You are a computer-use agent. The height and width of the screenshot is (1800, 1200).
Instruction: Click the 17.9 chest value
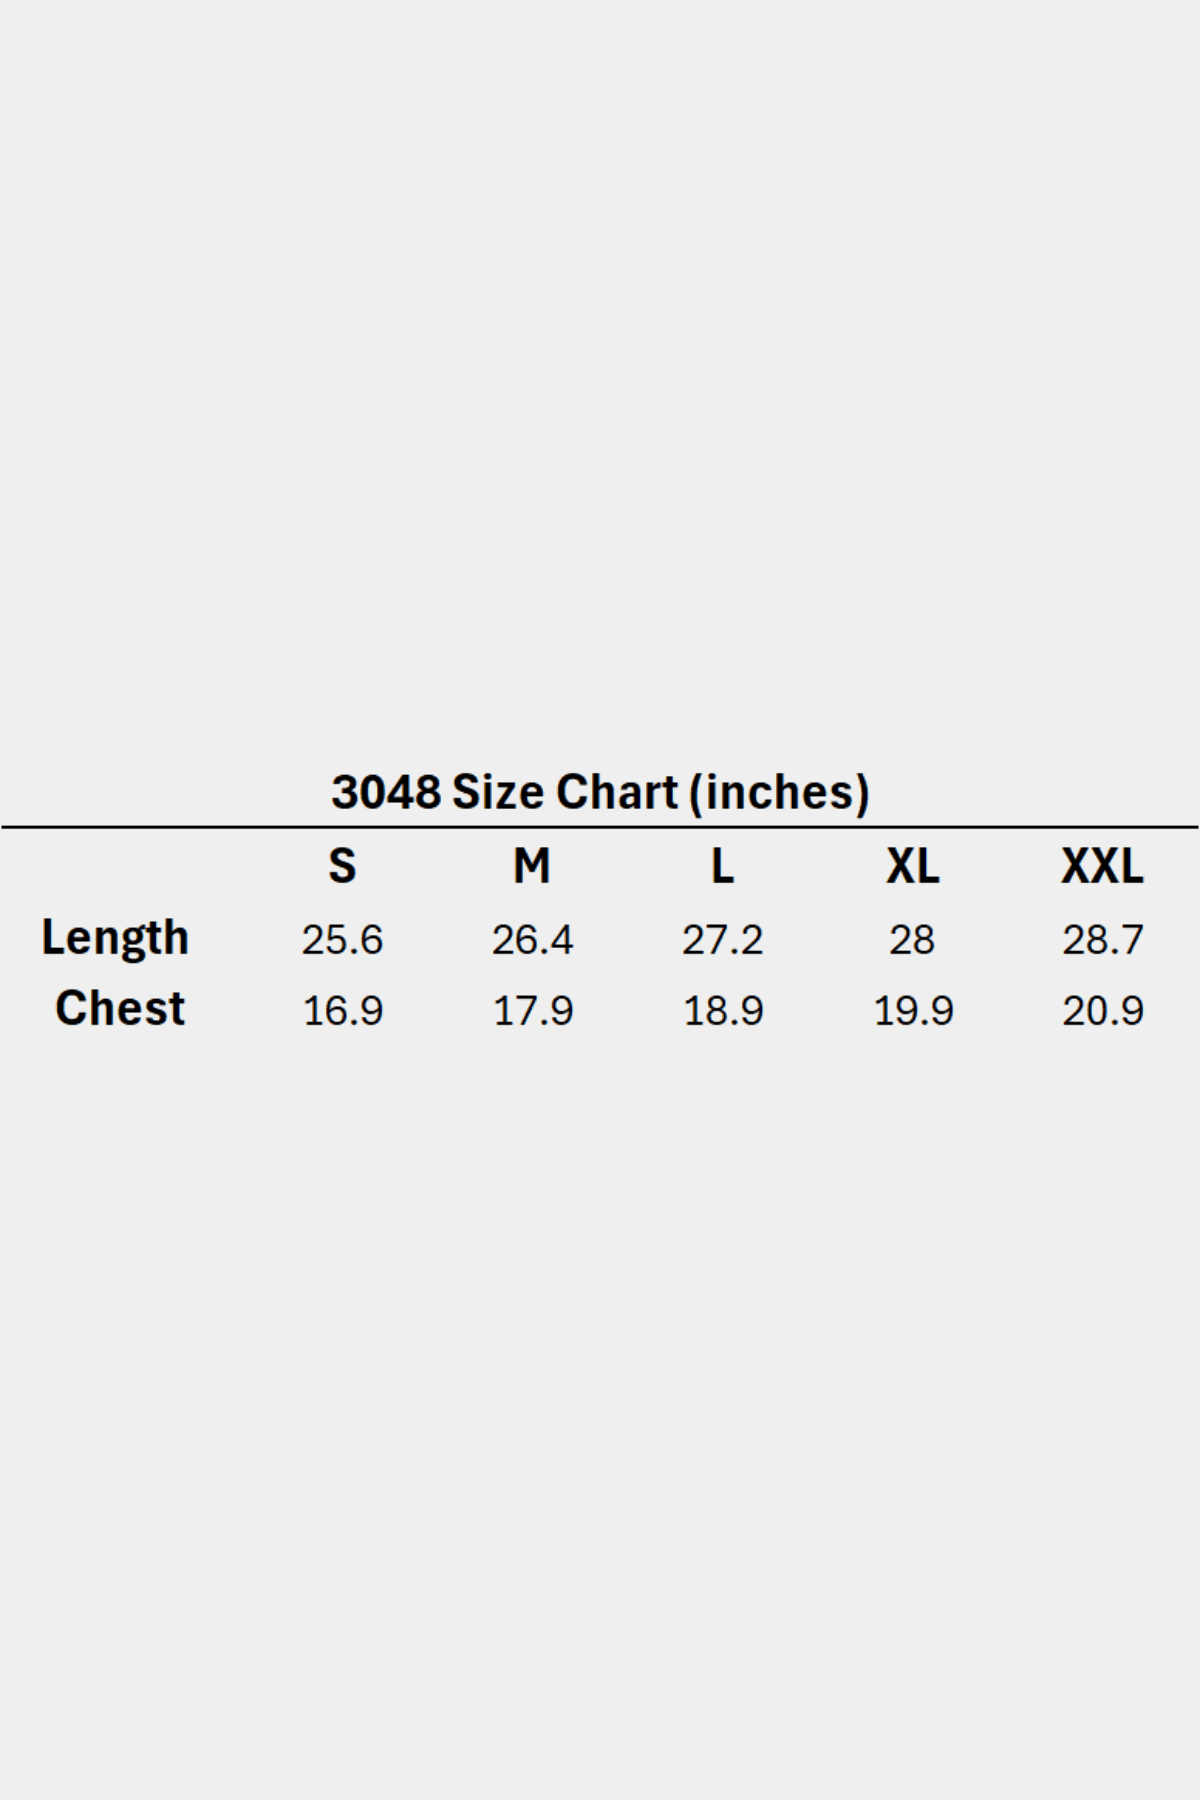coord(532,1011)
